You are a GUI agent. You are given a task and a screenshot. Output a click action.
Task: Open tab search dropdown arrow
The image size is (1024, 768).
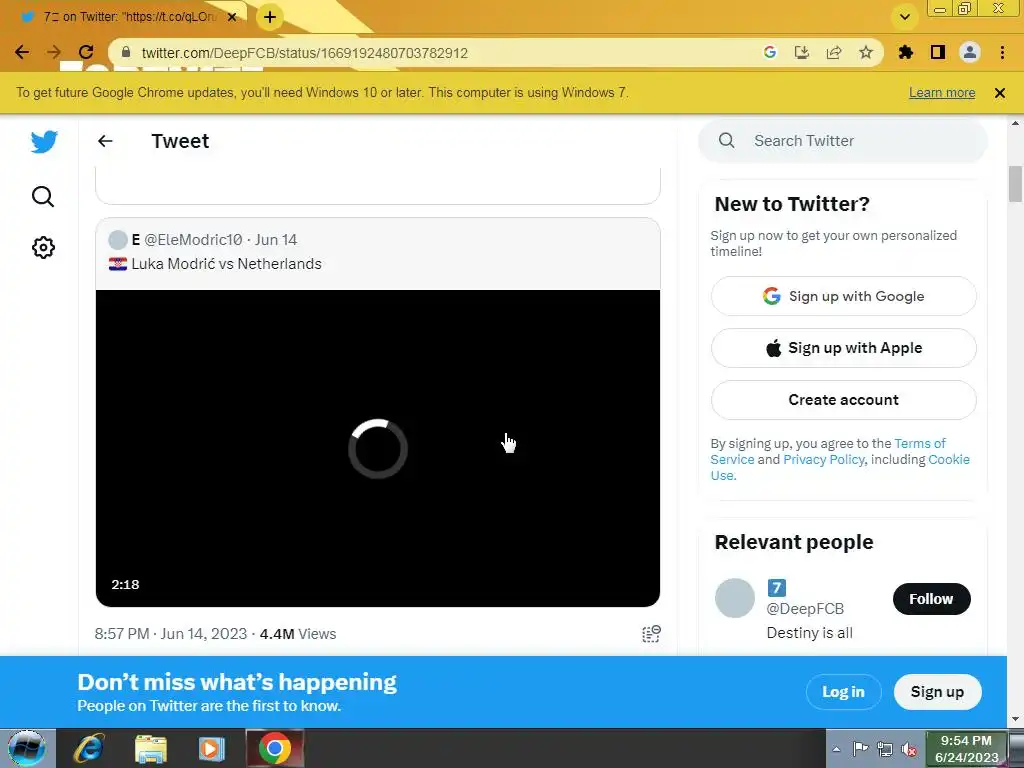point(905,17)
